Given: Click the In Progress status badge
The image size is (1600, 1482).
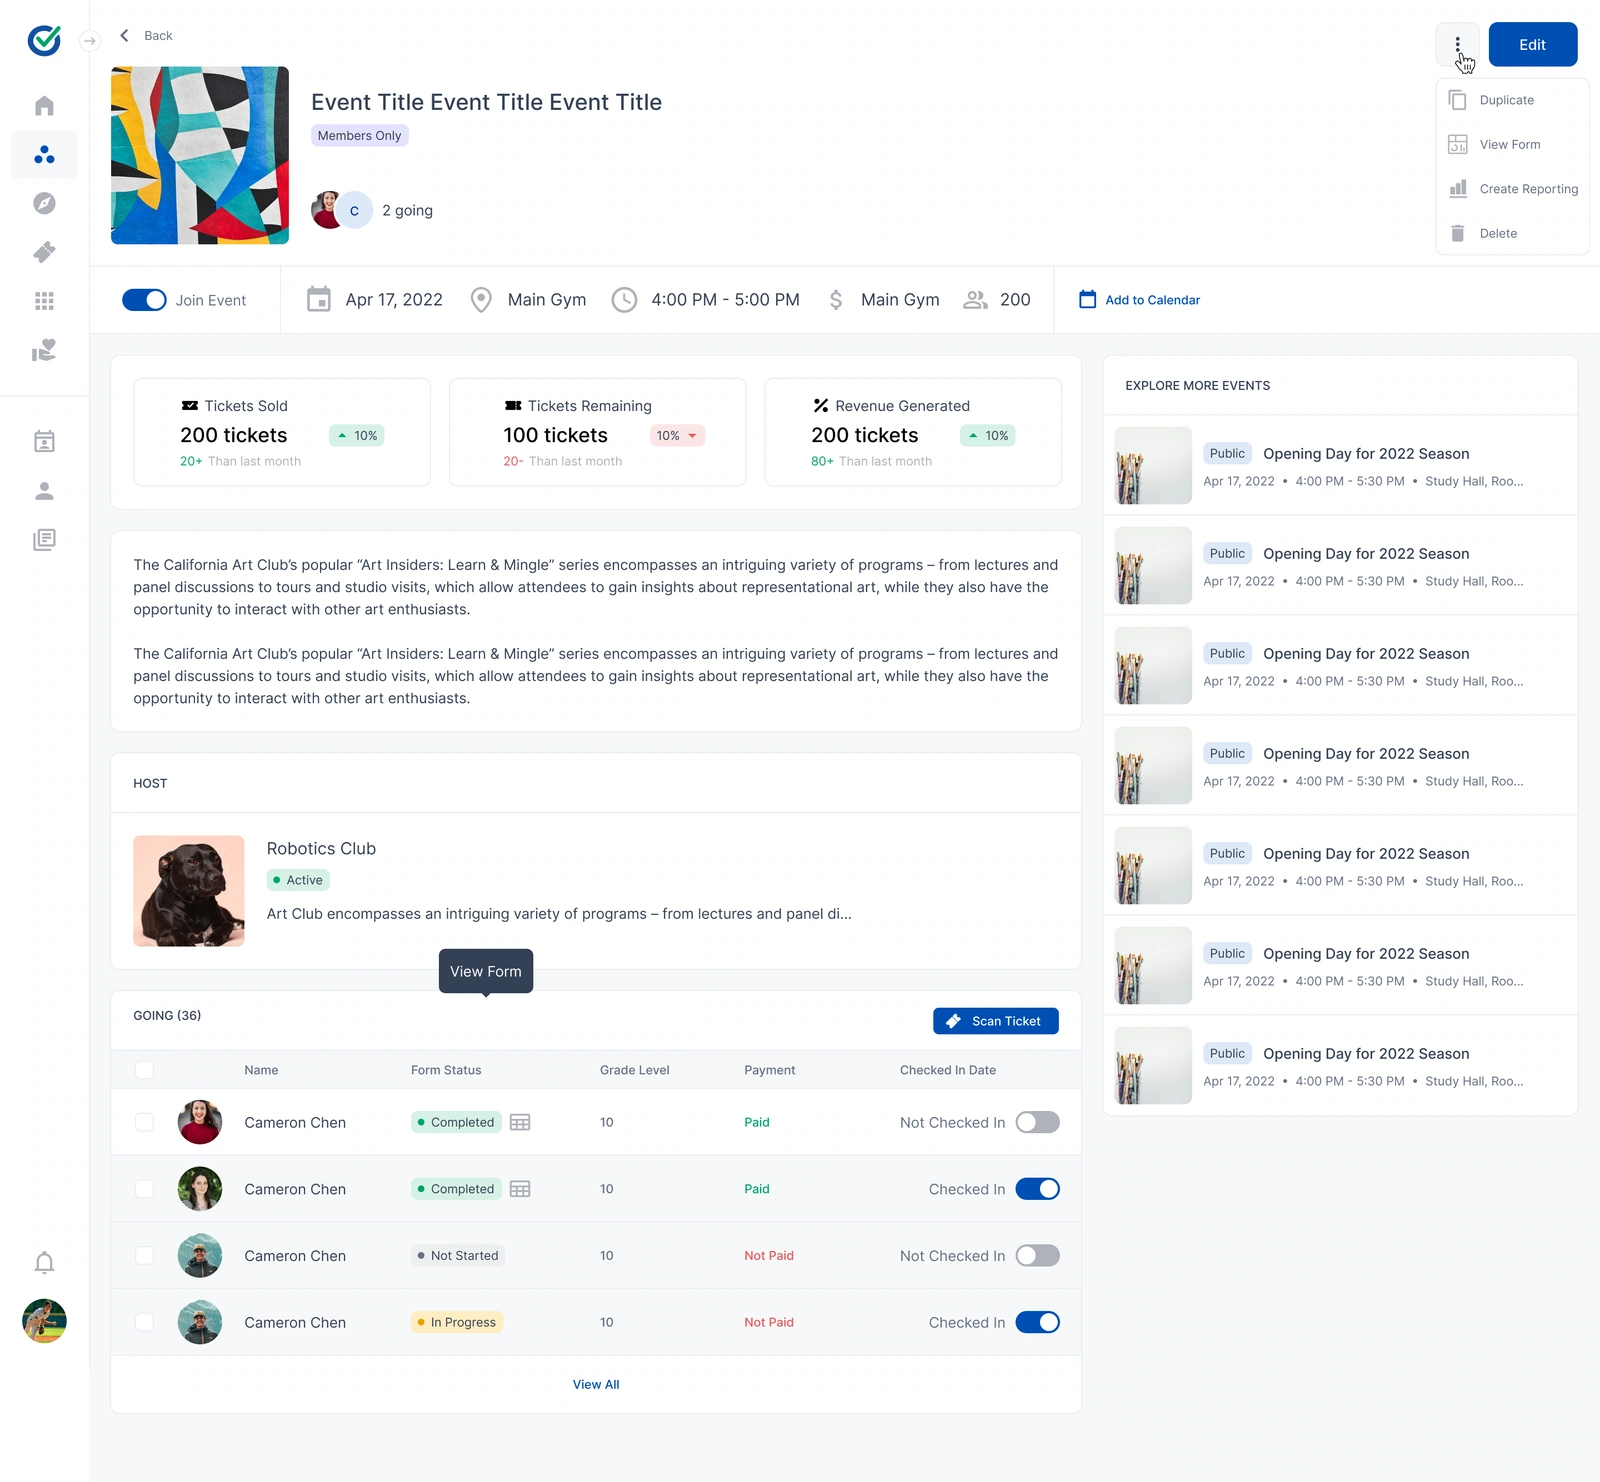Looking at the screenshot, I should [457, 1322].
